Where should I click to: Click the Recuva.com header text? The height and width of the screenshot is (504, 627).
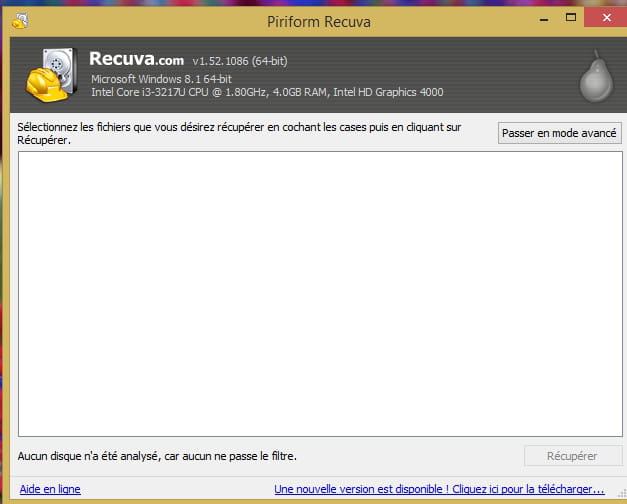click(x=136, y=59)
